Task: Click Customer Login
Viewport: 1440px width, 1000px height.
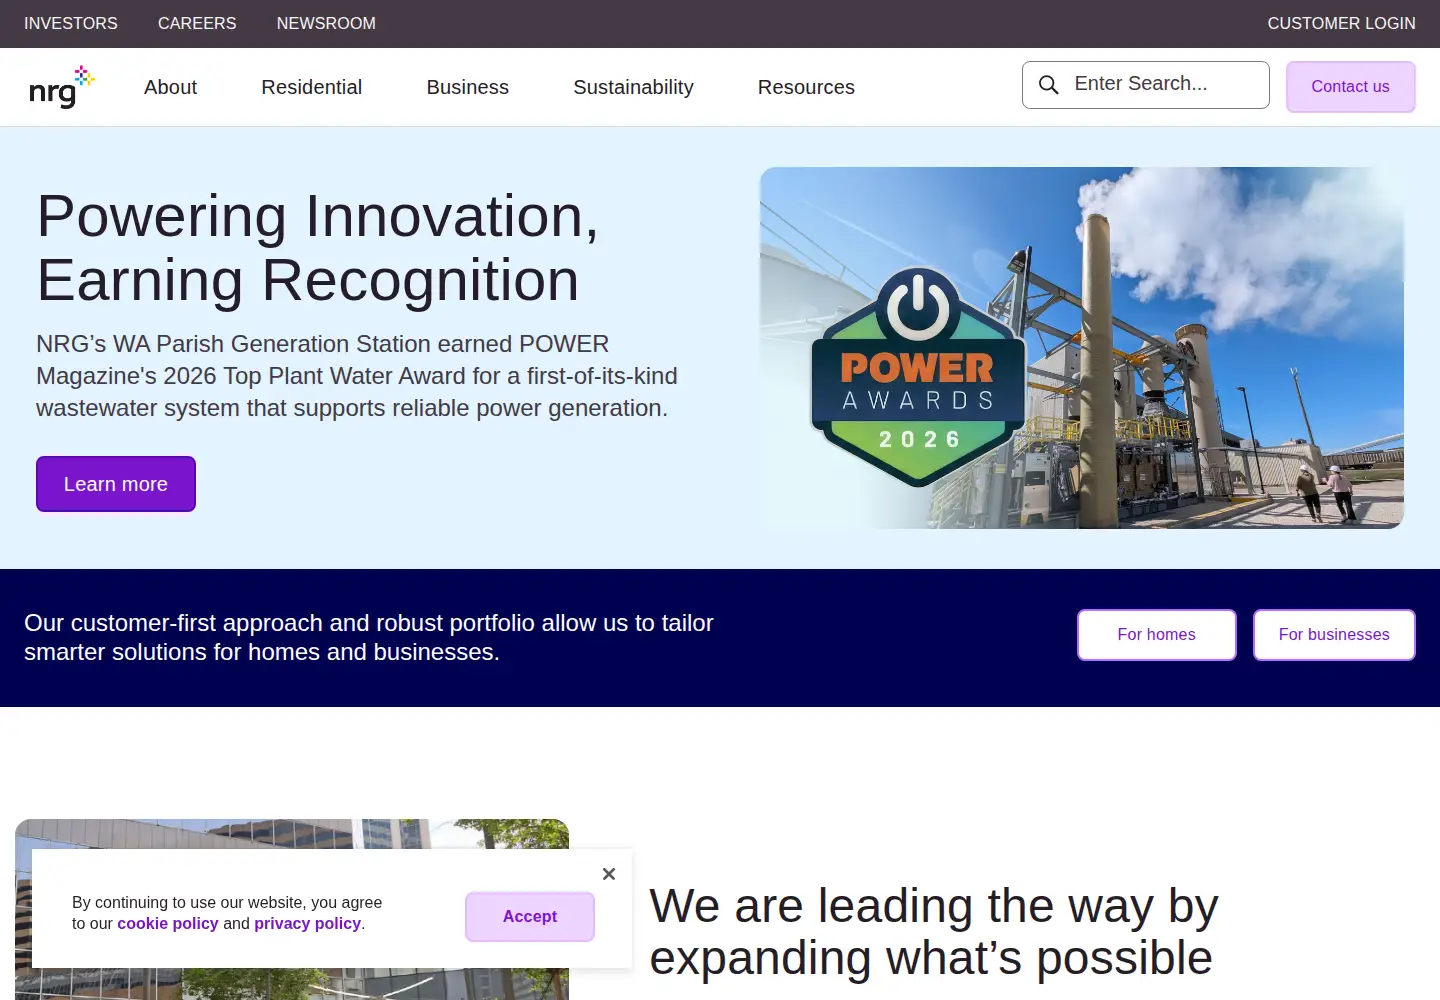Action: coord(1341,23)
